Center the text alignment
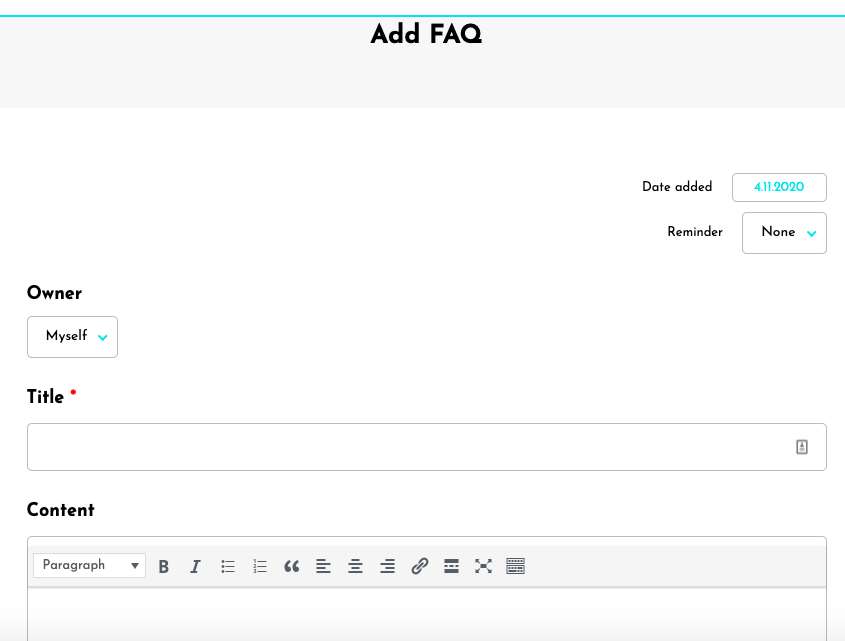This screenshot has height=641, width=845. 355,566
